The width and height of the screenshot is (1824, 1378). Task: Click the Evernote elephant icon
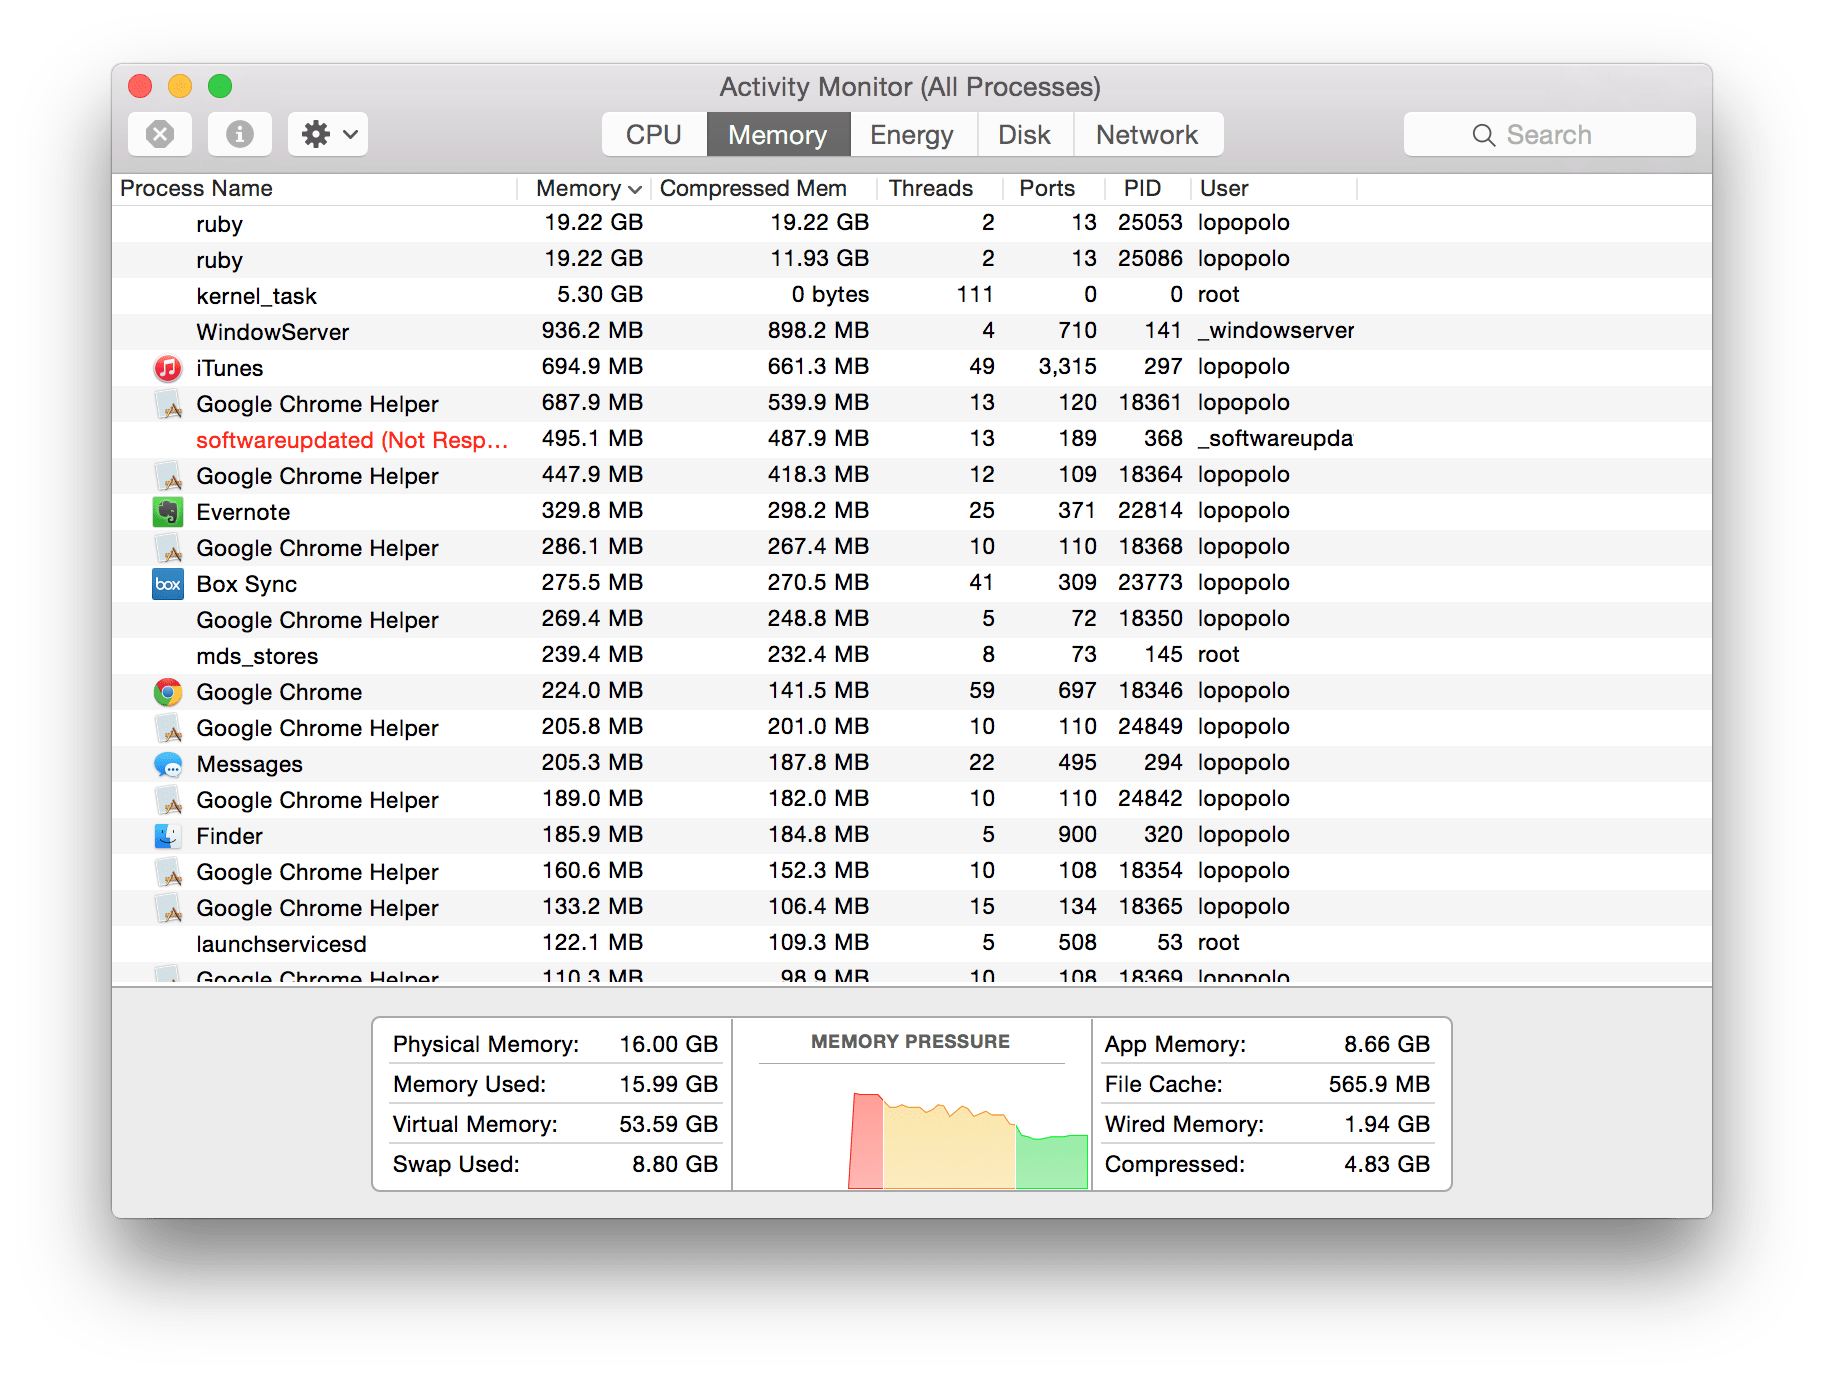click(168, 512)
